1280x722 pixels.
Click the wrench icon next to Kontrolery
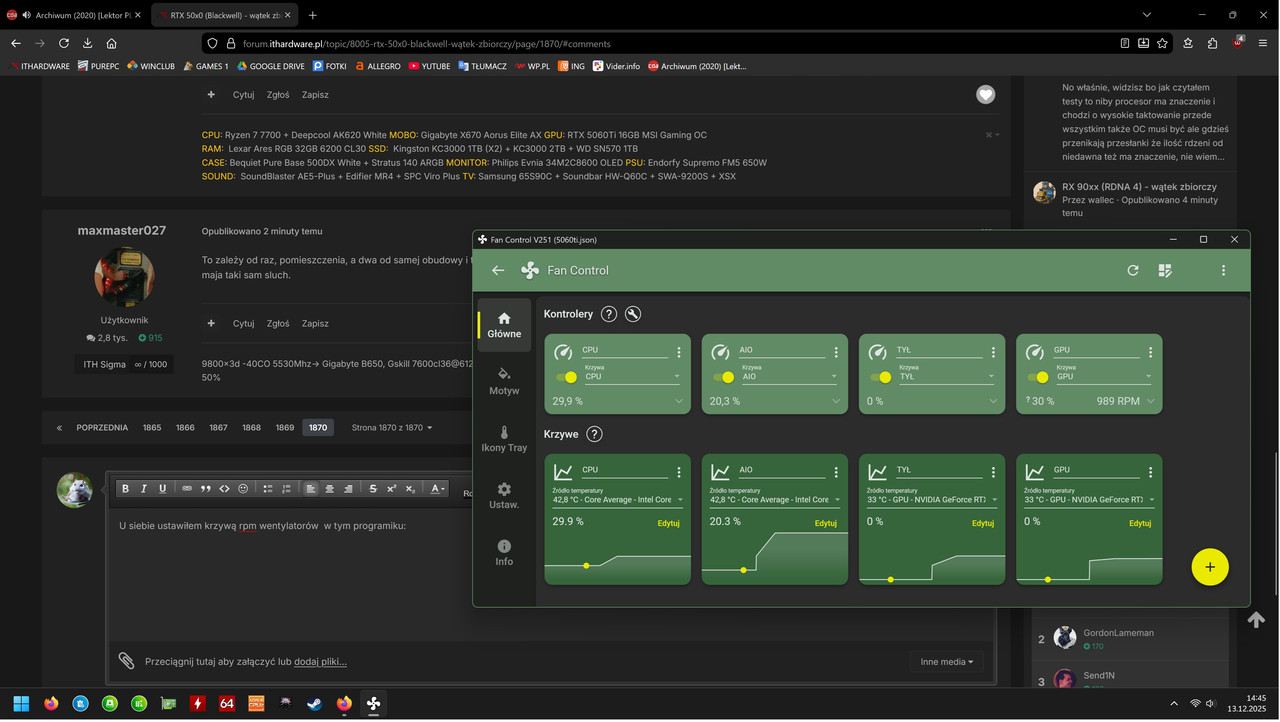point(633,314)
